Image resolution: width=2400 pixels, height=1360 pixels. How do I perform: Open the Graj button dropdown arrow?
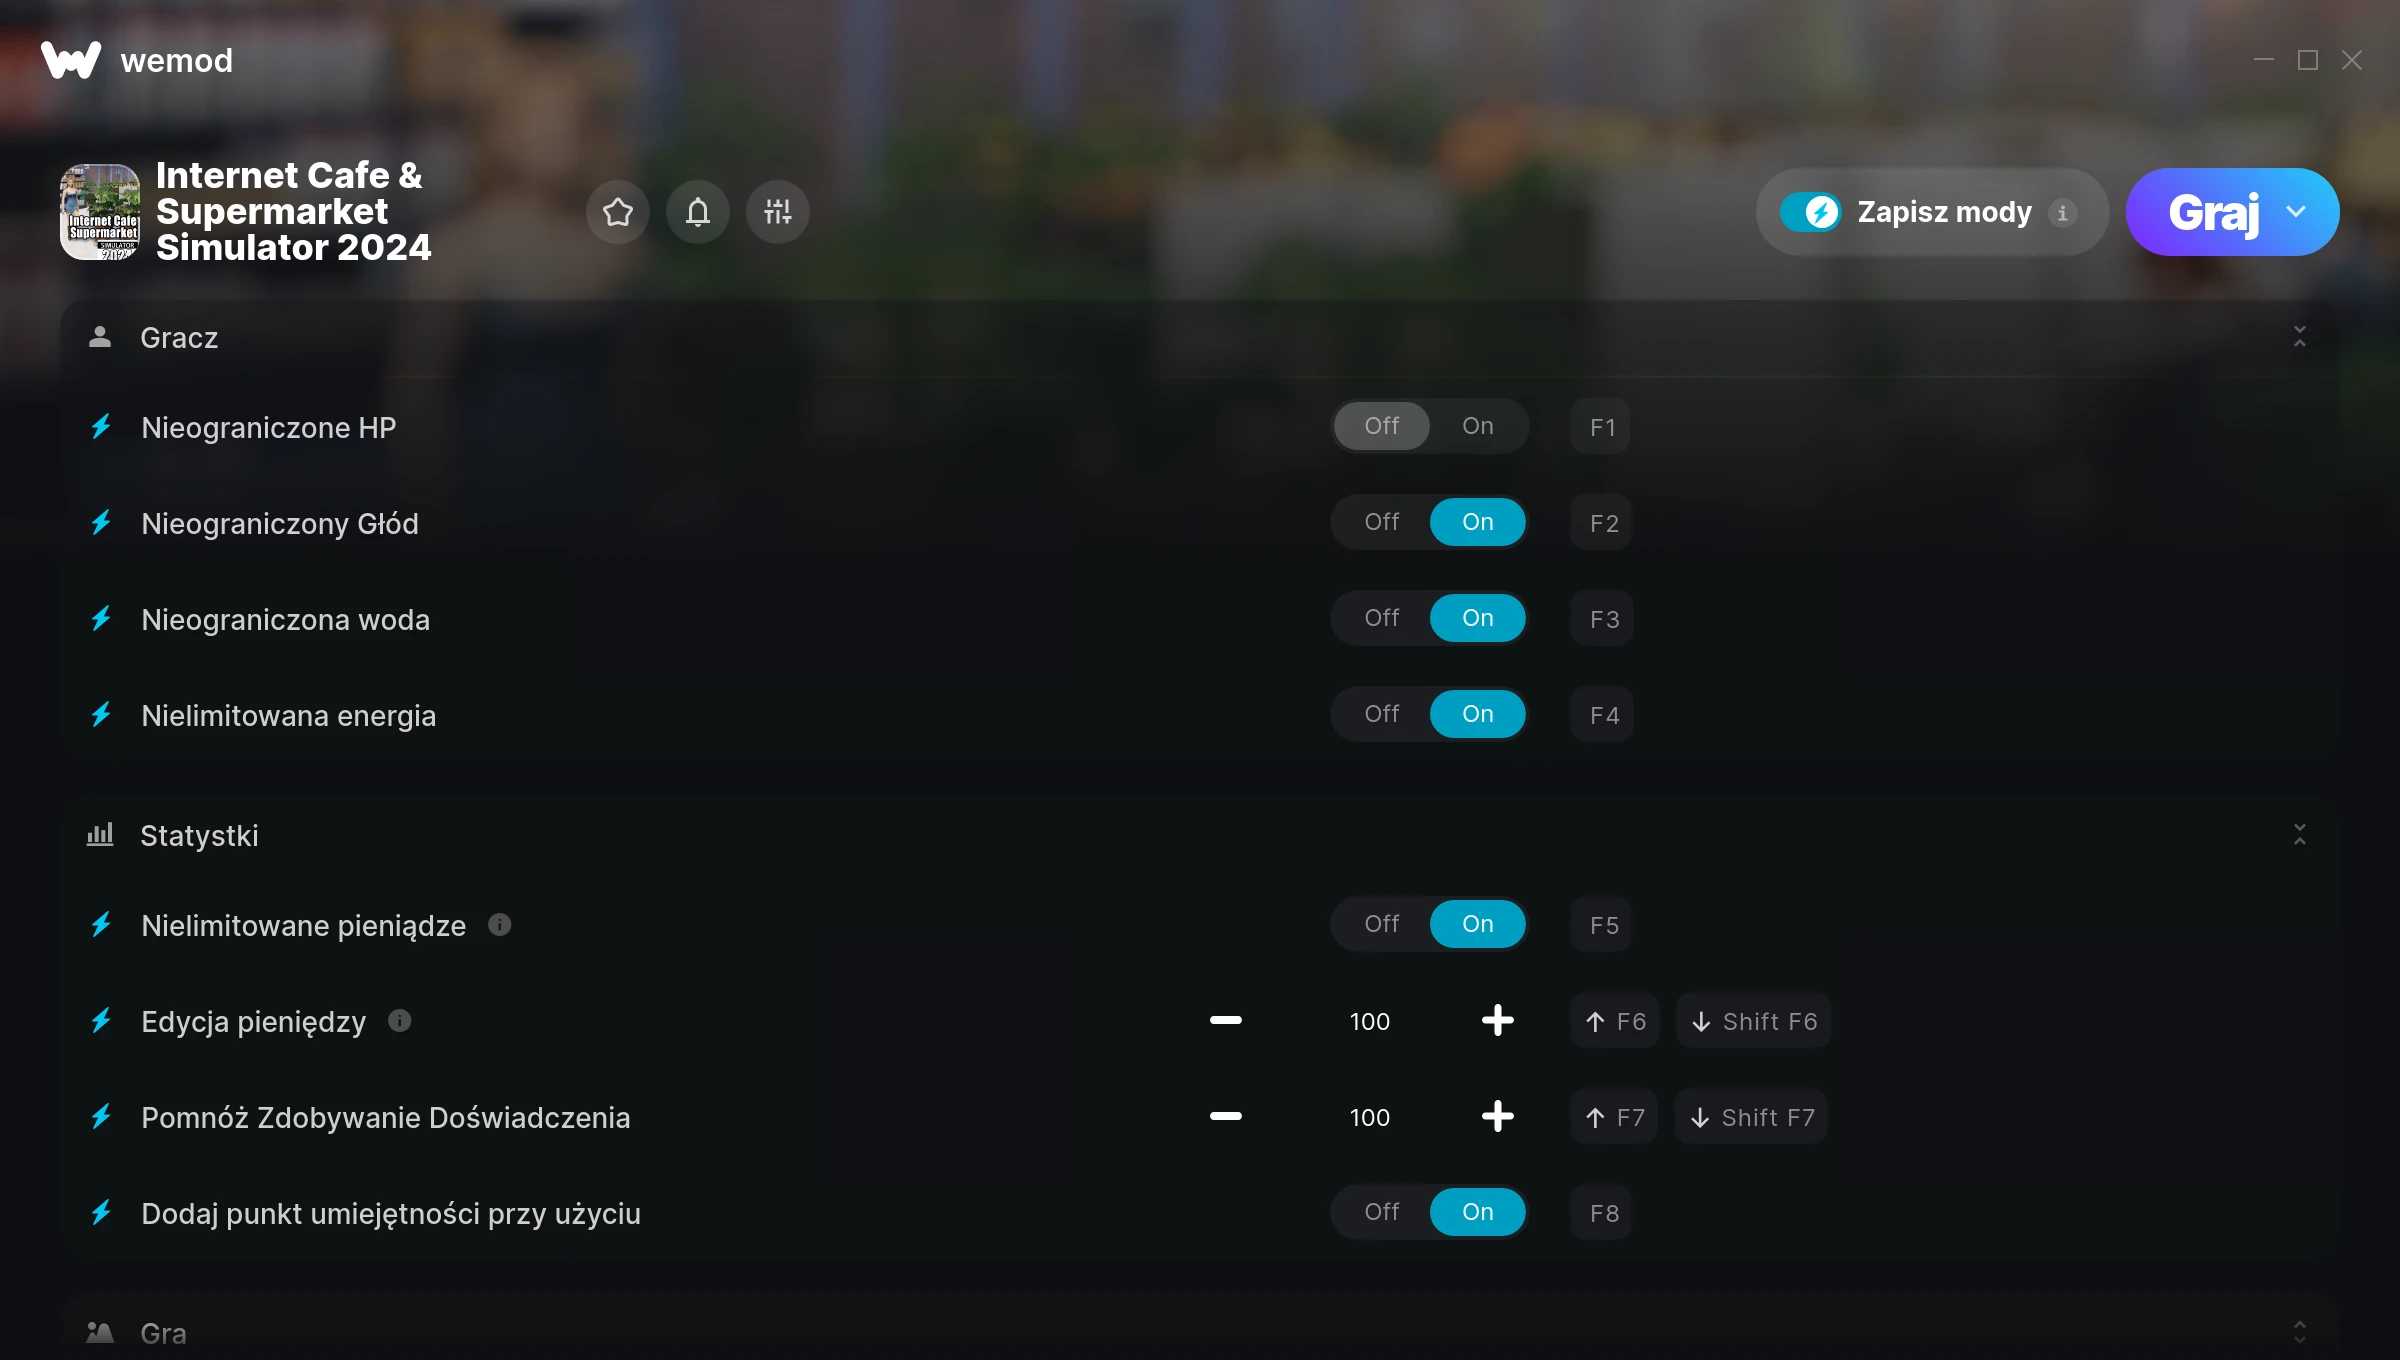pos(2296,212)
